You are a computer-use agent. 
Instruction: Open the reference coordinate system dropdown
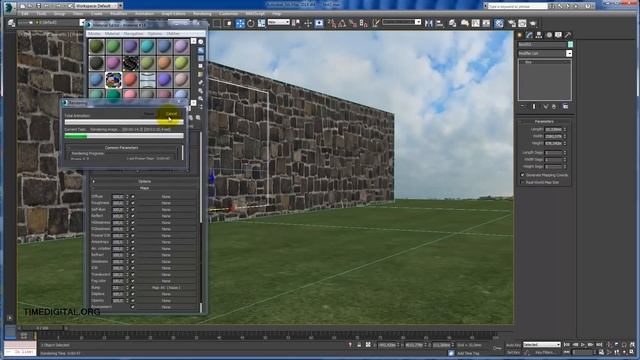[279, 22]
